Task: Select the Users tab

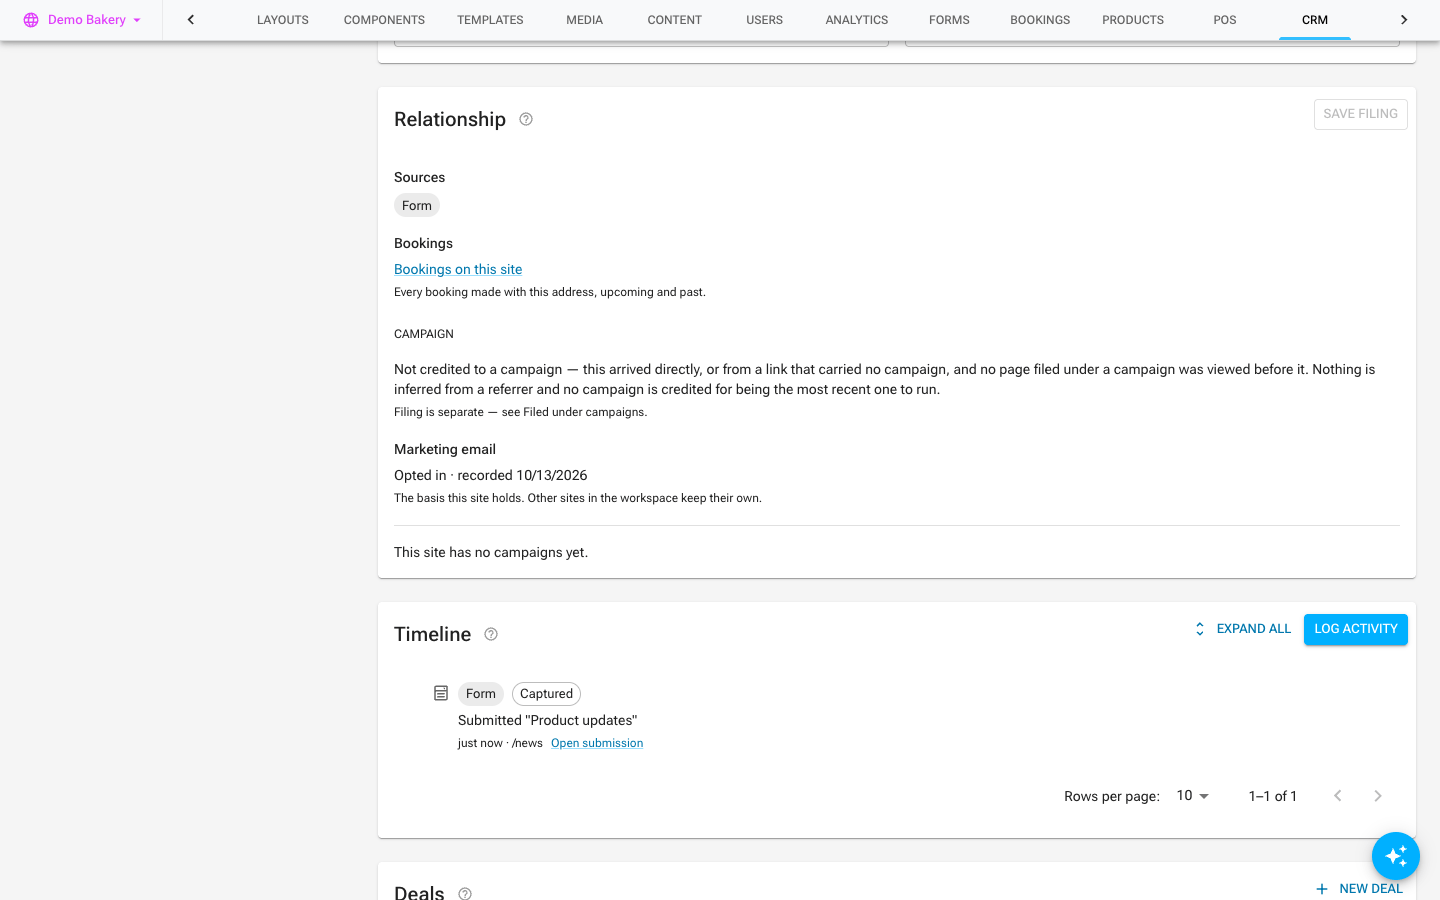Action: pos(765,20)
